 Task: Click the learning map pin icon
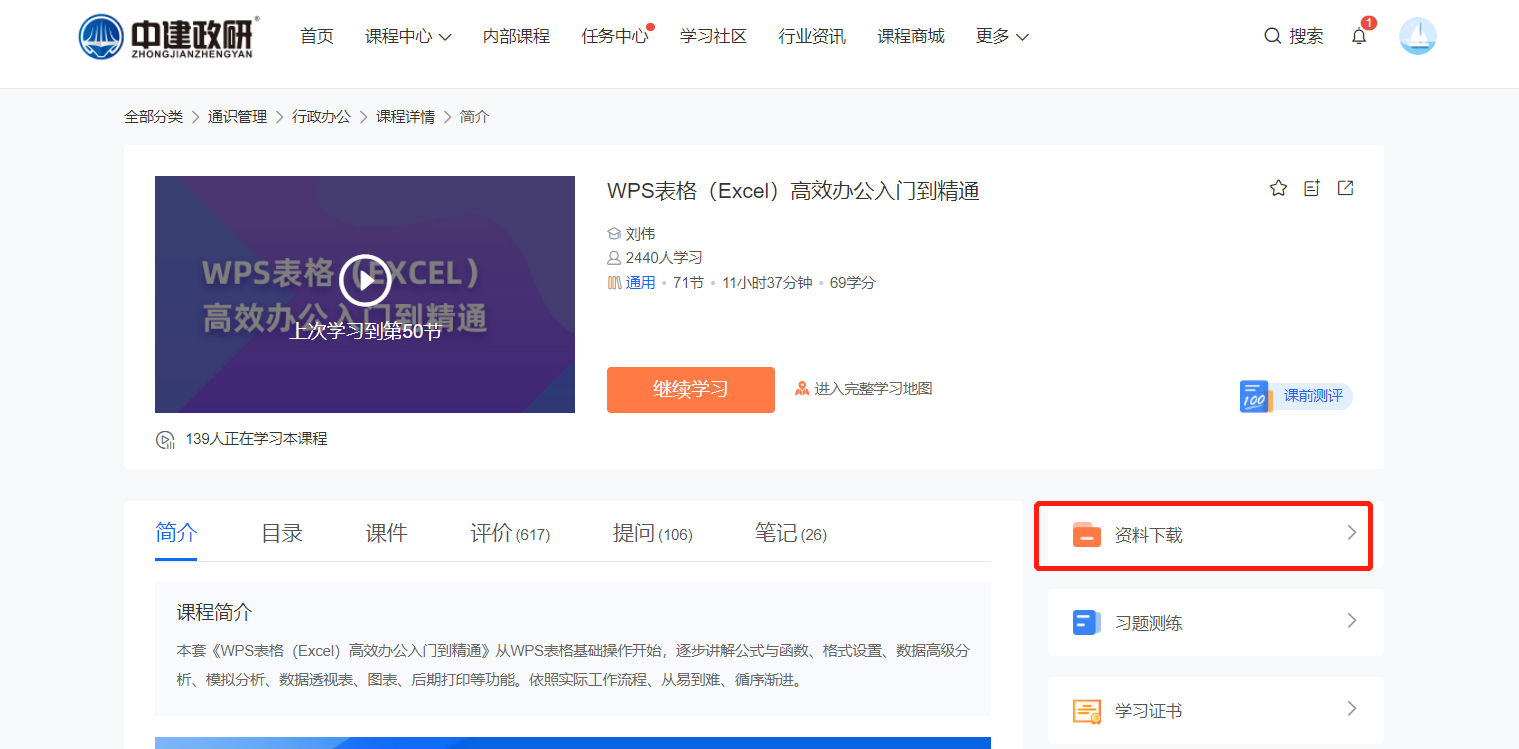click(x=802, y=389)
